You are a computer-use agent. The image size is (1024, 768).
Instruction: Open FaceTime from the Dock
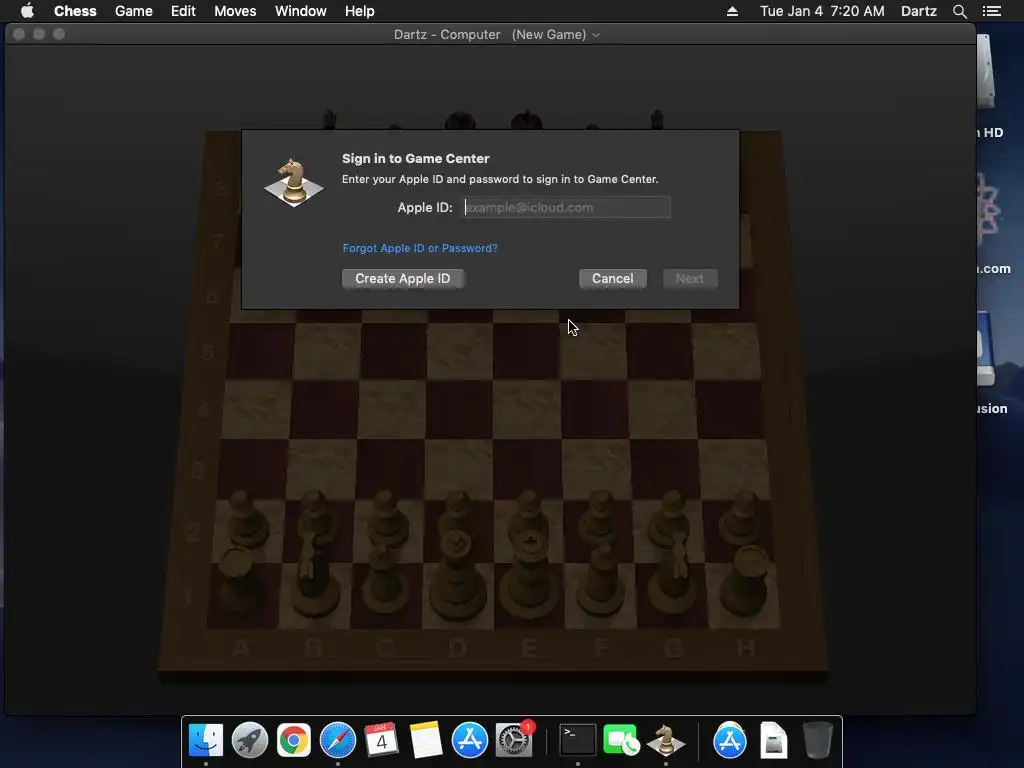coord(621,741)
